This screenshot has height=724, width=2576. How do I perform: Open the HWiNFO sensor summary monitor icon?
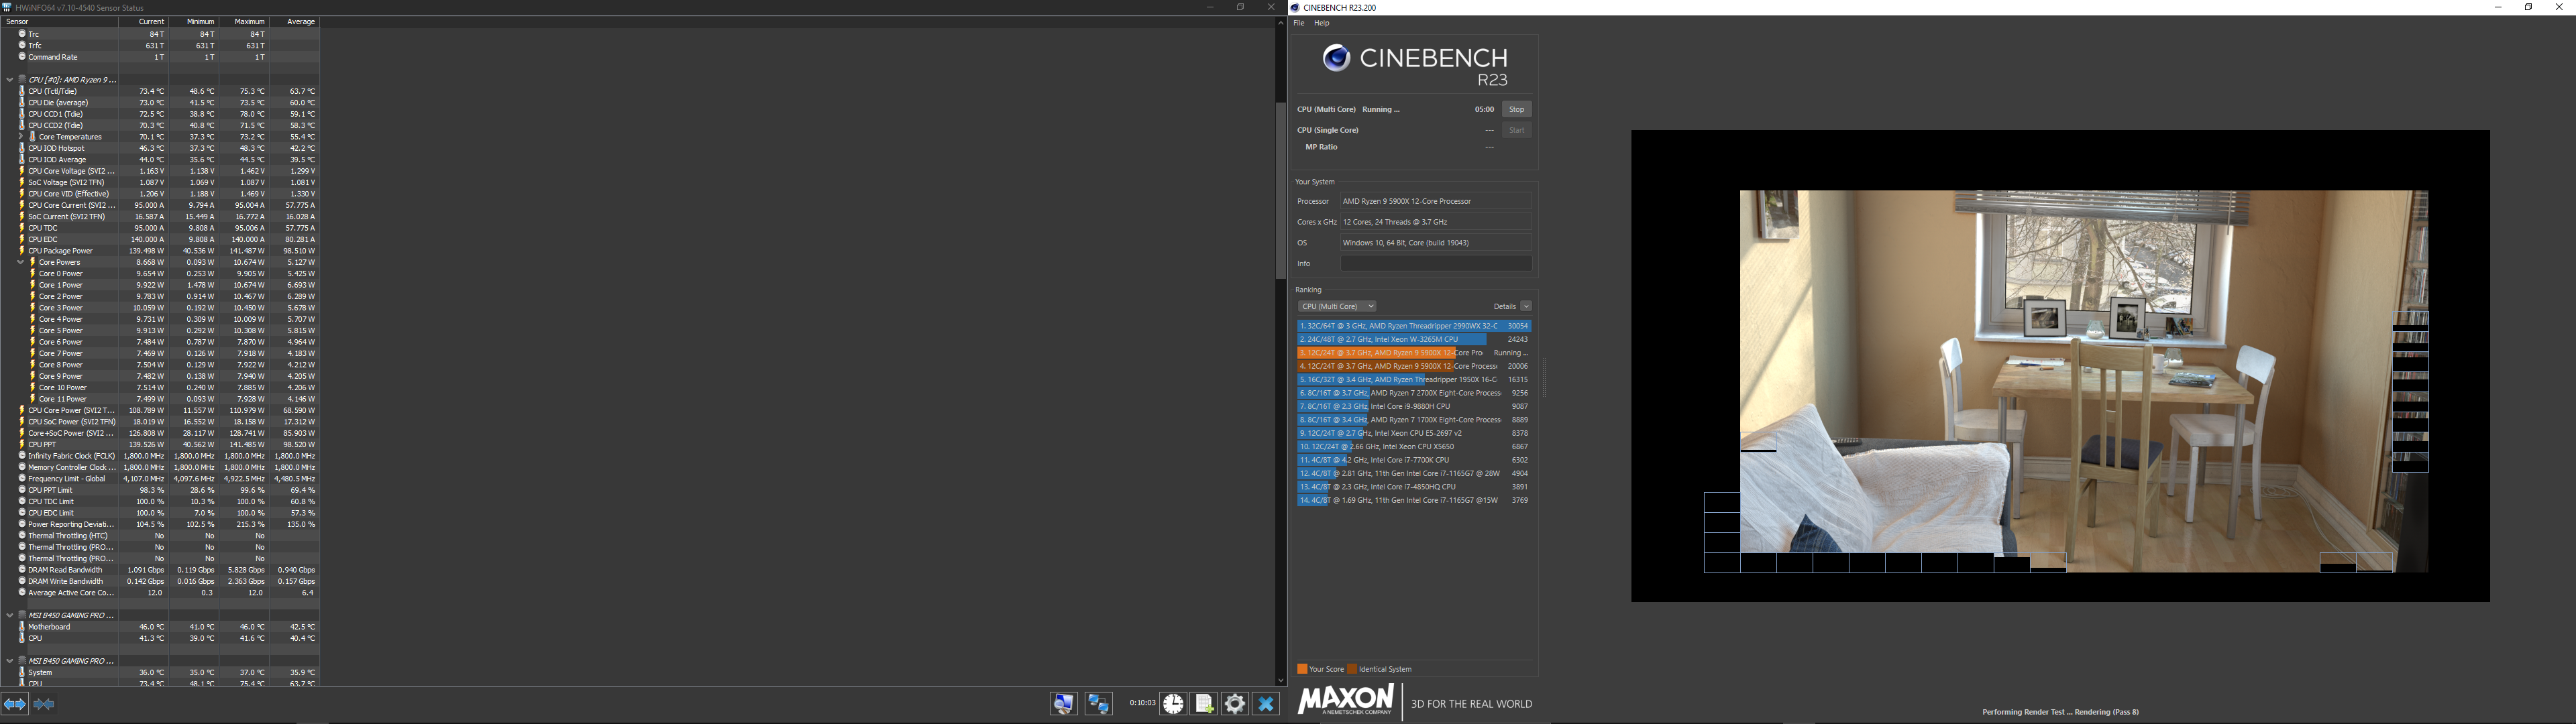pos(1063,704)
